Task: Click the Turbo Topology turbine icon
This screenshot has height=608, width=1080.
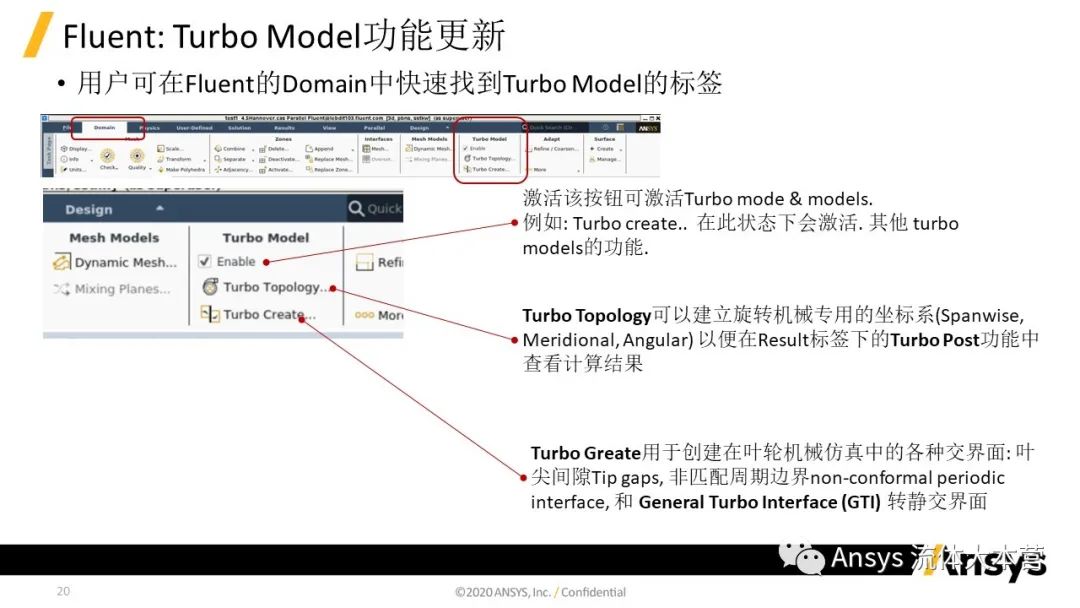Action: tap(211, 286)
